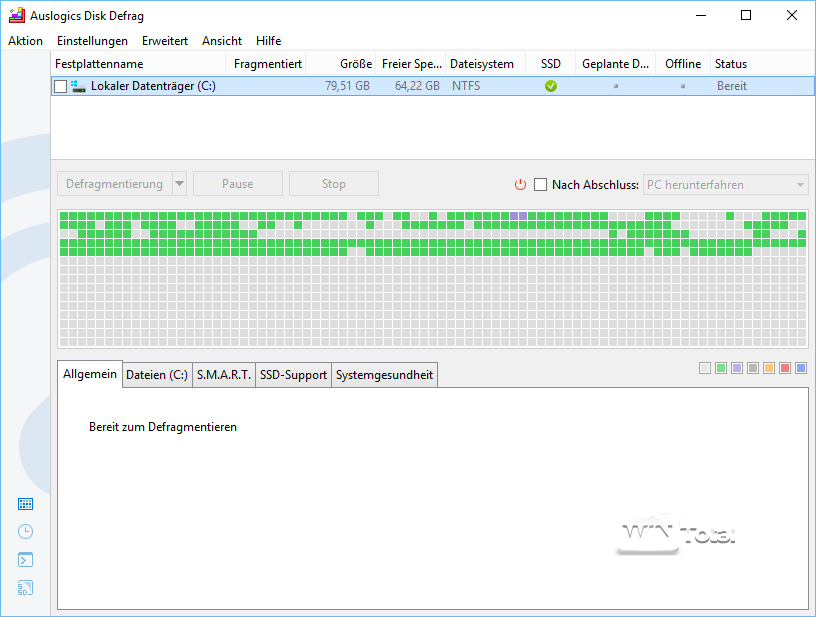816x617 pixels.
Task: Open the cluster map view sidebar icon
Action: [26, 504]
